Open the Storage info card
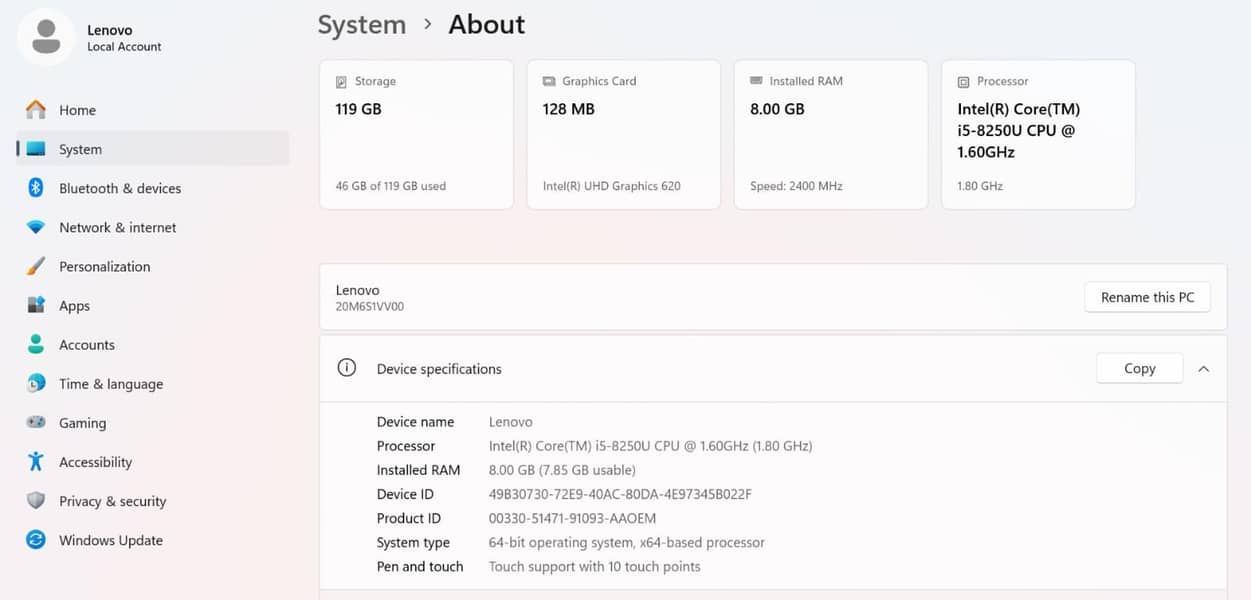The image size is (1251, 600). coord(416,134)
